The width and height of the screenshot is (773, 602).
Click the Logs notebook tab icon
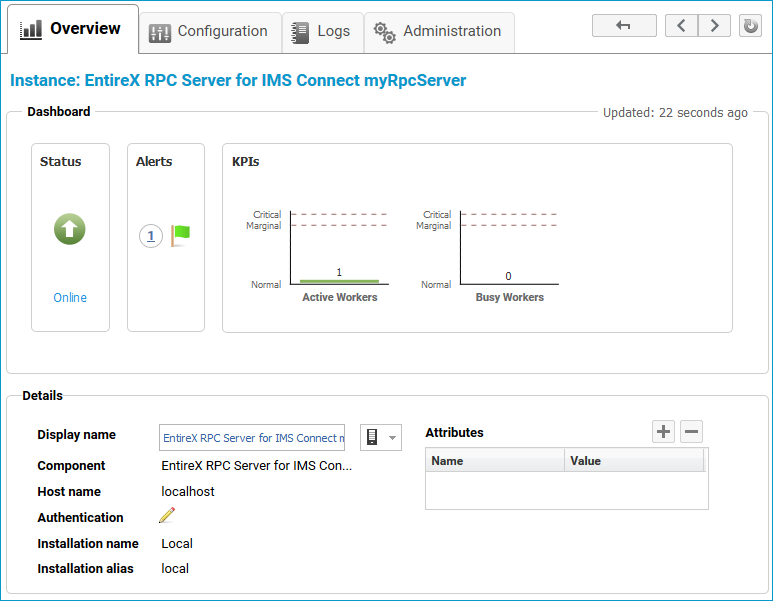pos(300,33)
